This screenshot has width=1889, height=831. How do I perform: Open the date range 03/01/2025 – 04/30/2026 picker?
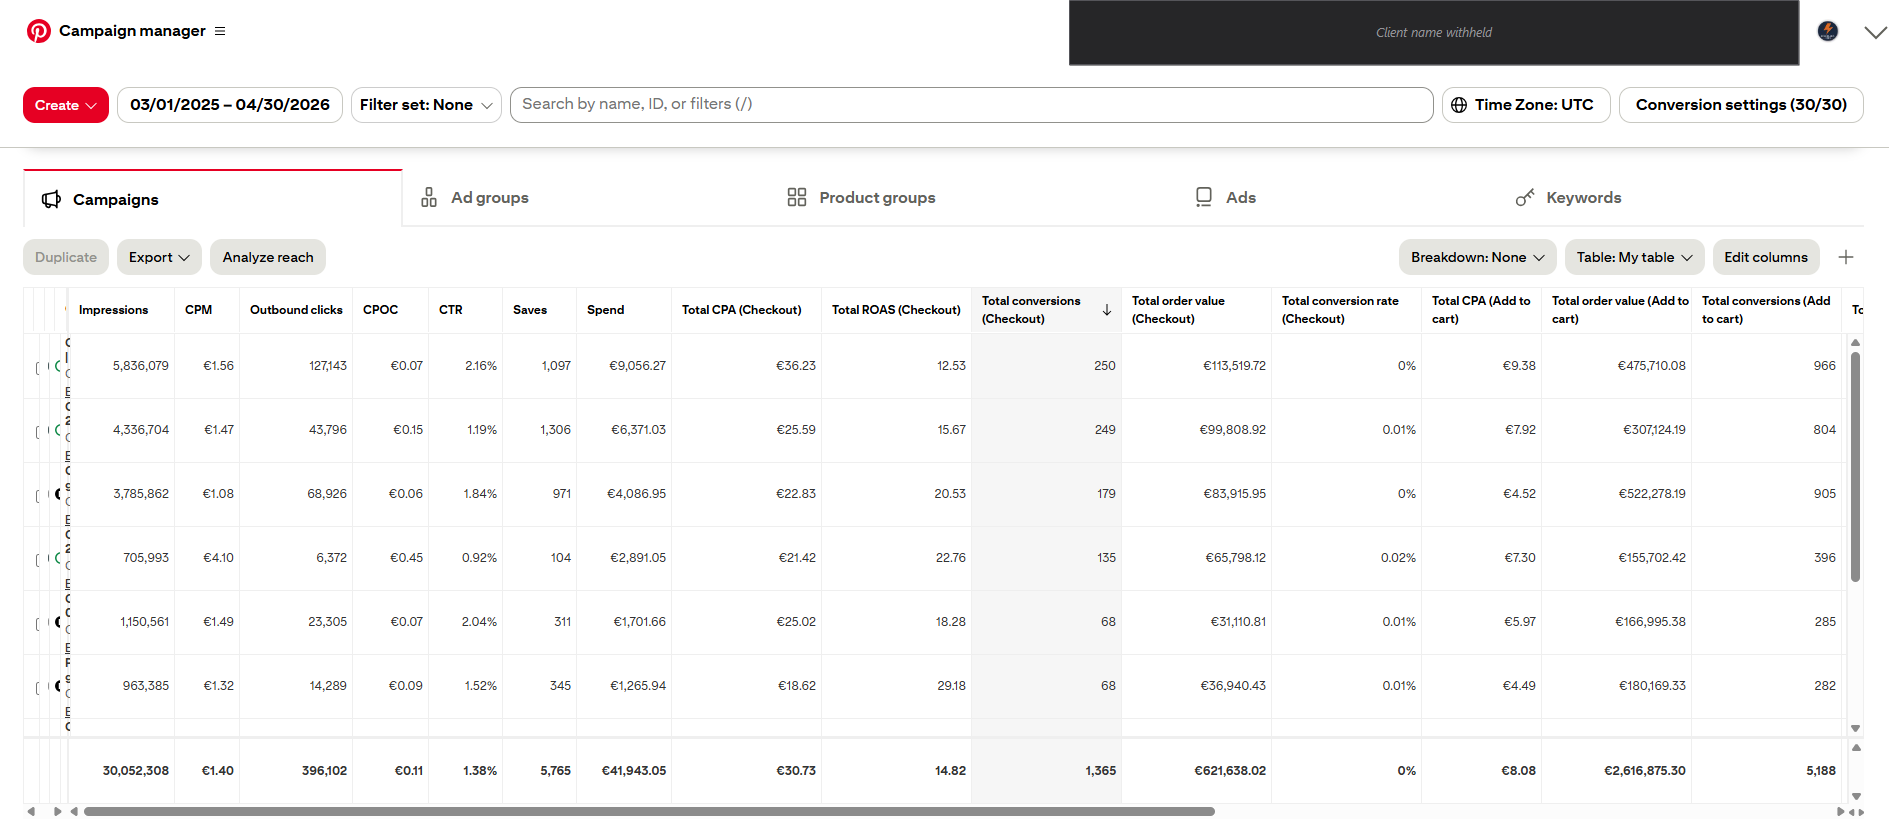point(230,105)
